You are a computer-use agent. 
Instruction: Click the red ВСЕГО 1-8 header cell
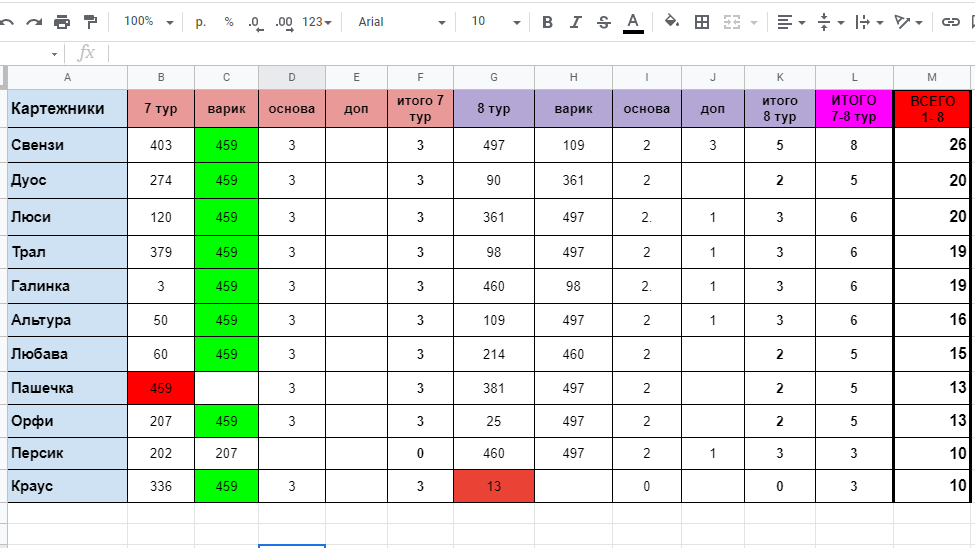point(932,108)
